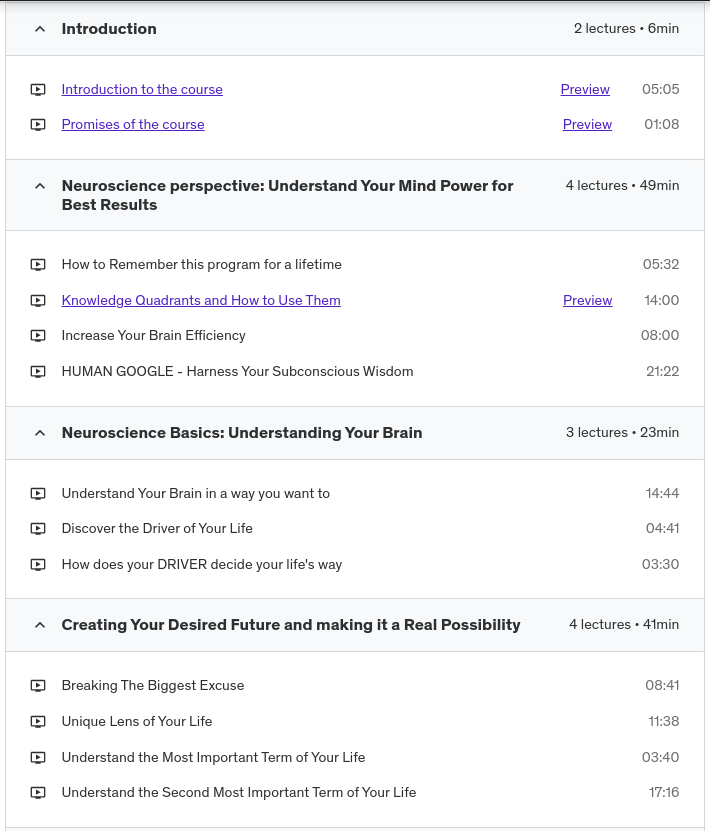The image size is (710, 831).
Task: Preview the Knowledge Quadrants lecture
Action: pos(587,301)
